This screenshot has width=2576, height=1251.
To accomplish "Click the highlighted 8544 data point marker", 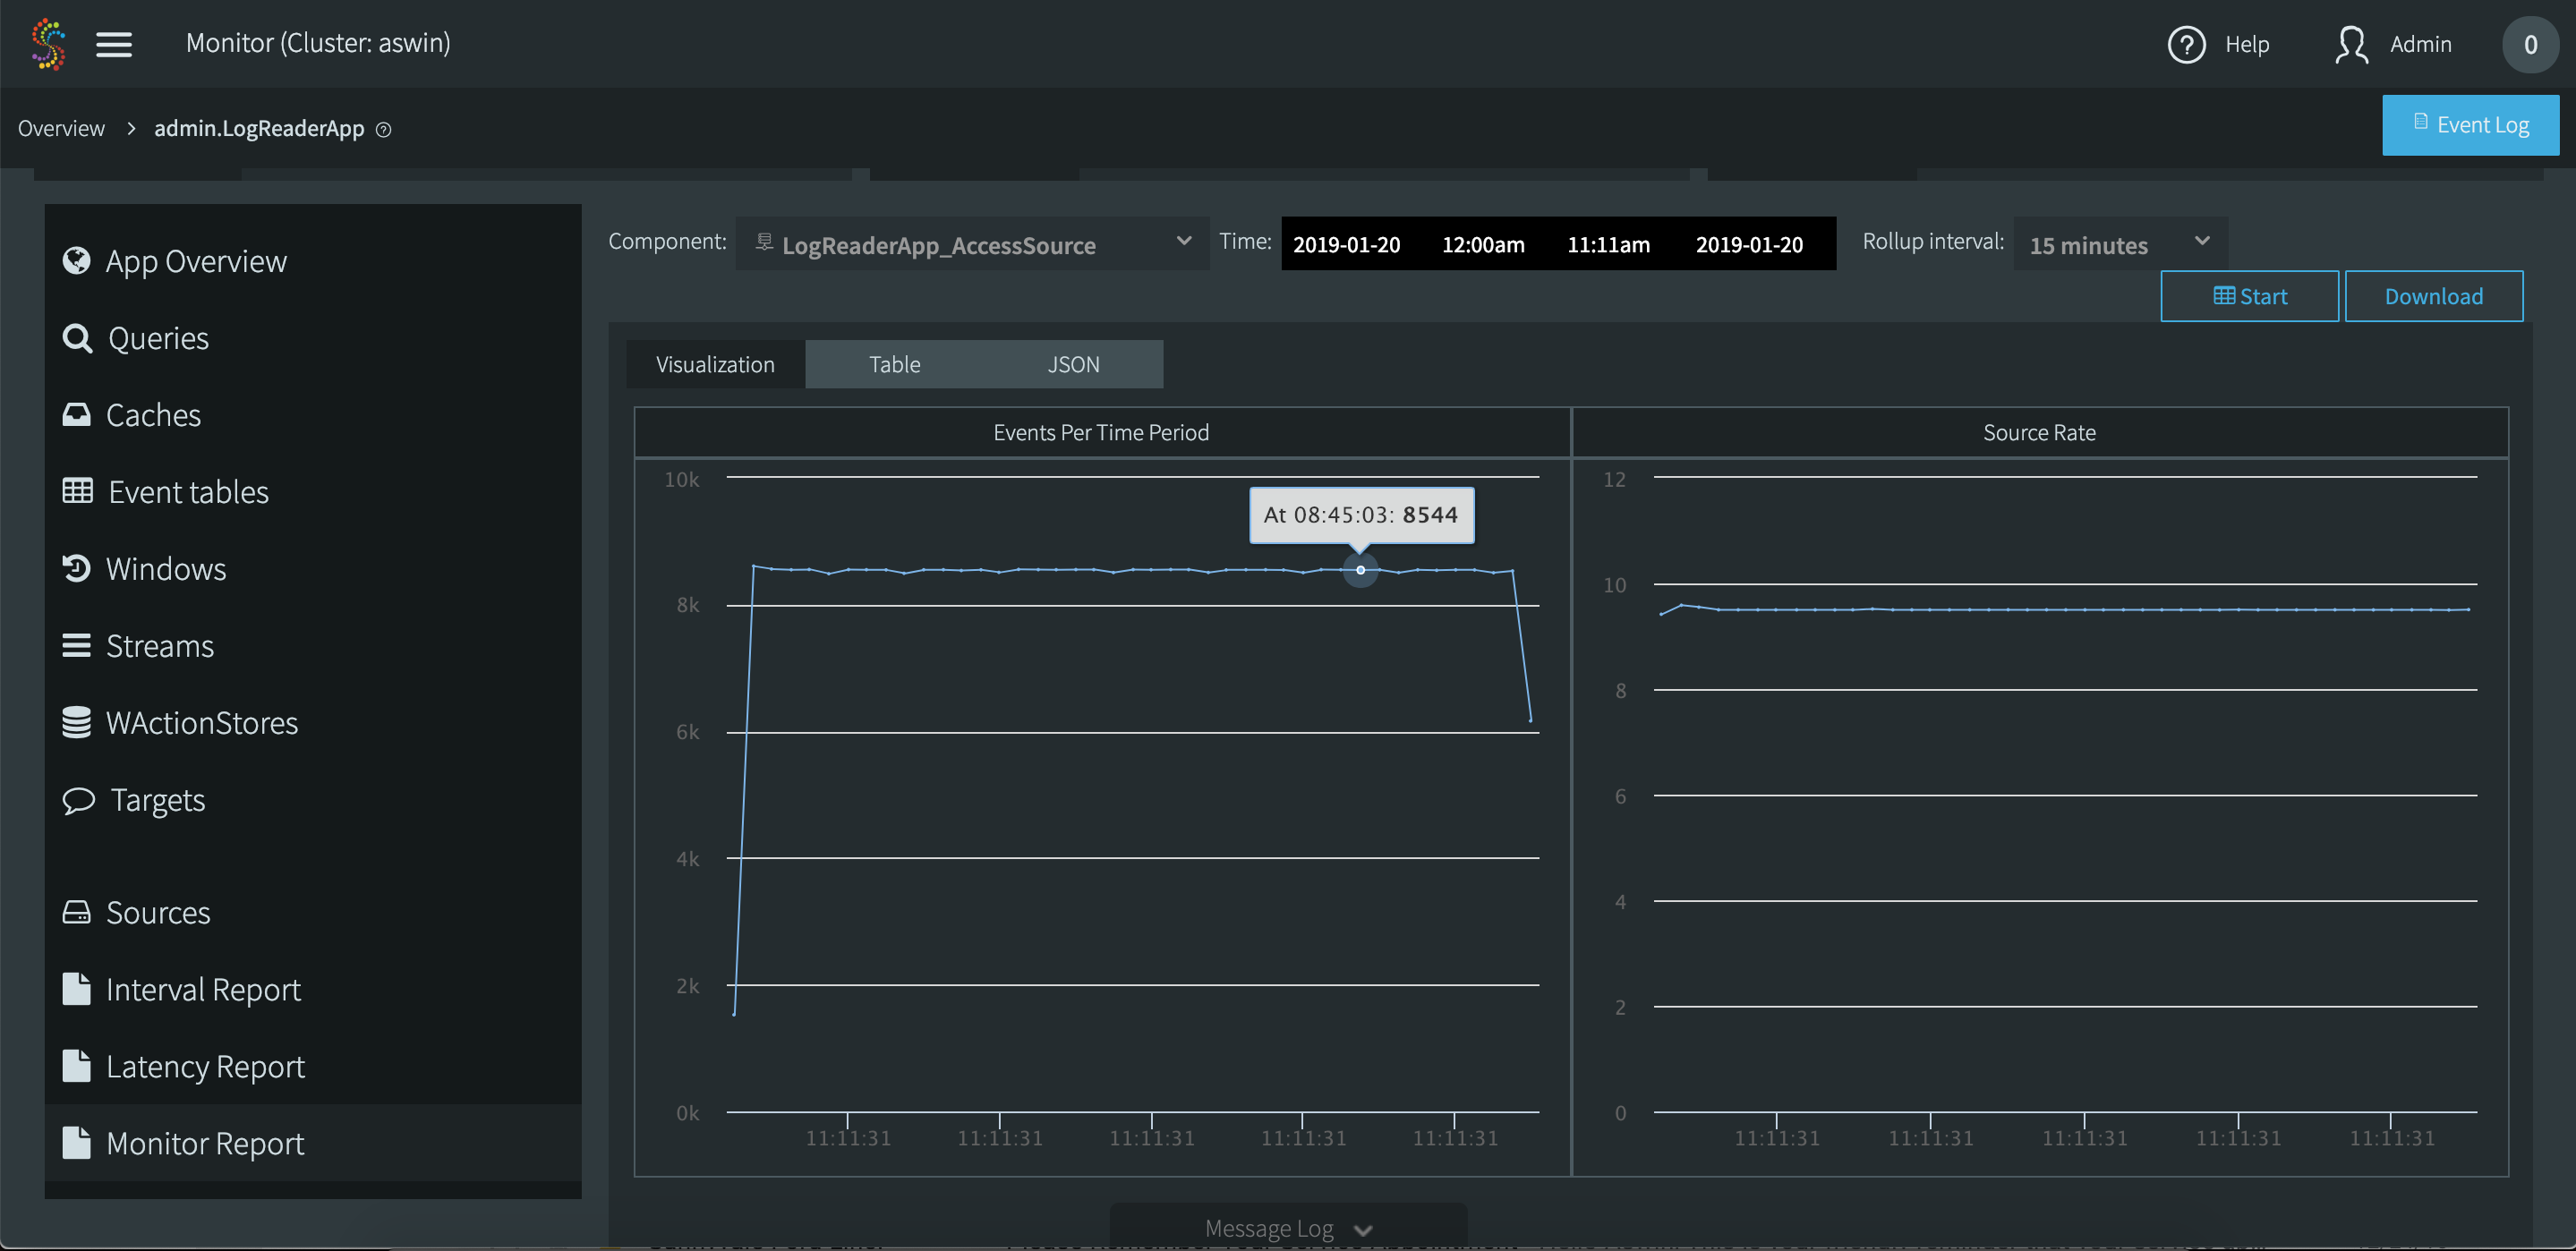I will tap(1360, 570).
